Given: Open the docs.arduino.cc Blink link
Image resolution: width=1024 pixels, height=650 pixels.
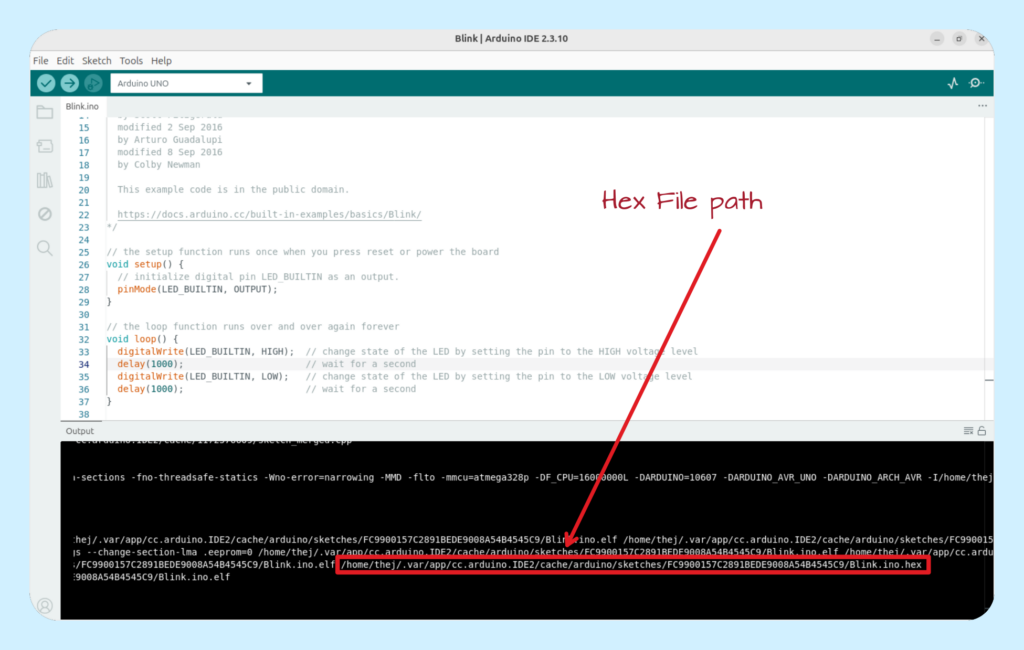Looking at the screenshot, I should tap(269, 214).
